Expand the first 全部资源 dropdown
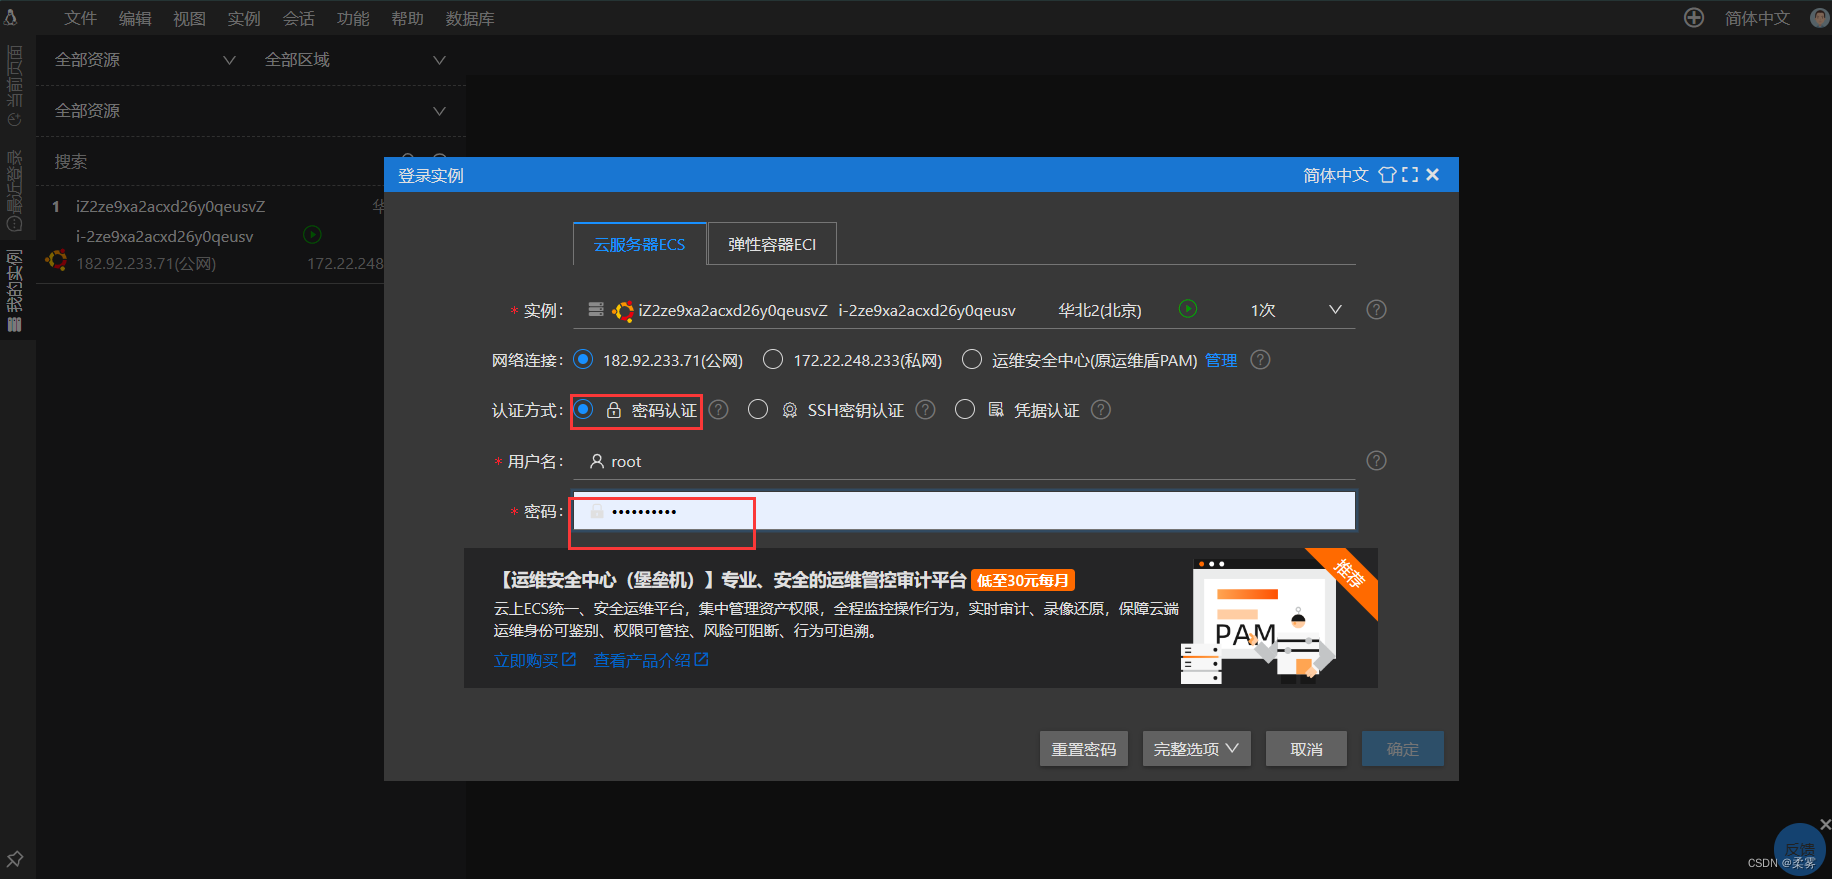 pyautogui.click(x=145, y=60)
